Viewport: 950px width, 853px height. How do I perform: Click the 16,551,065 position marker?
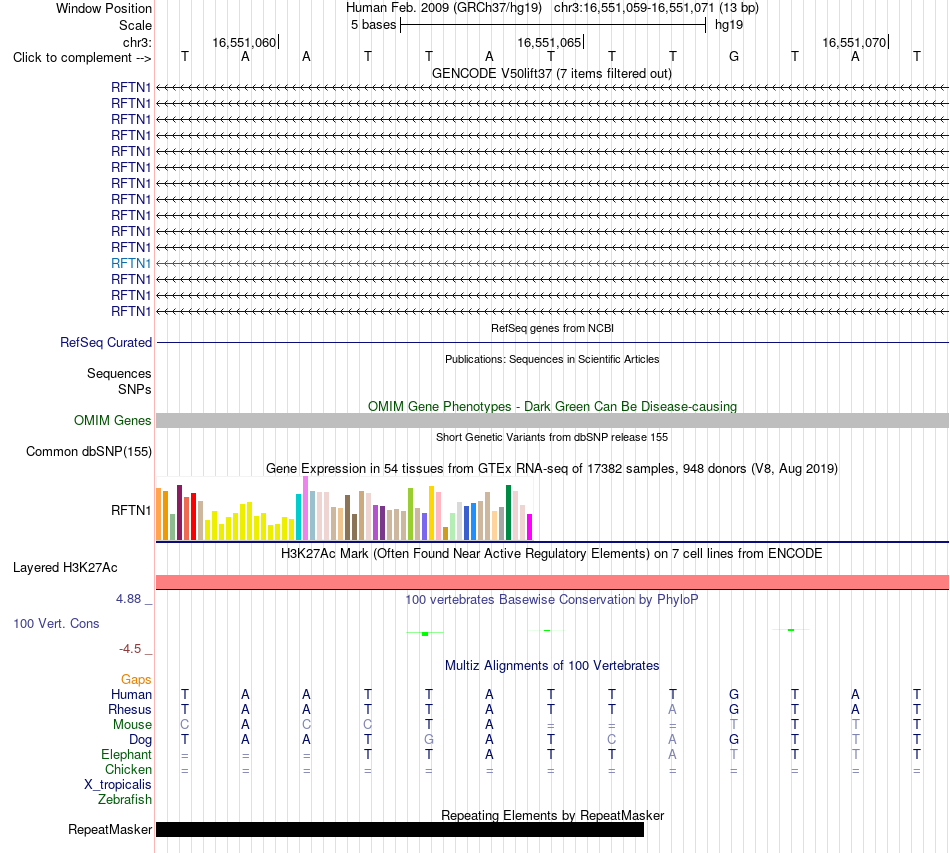click(x=549, y=42)
